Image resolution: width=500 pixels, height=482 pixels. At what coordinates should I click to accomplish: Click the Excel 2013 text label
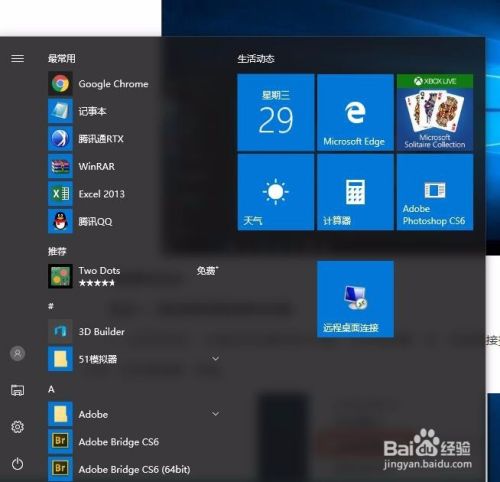click(x=102, y=194)
